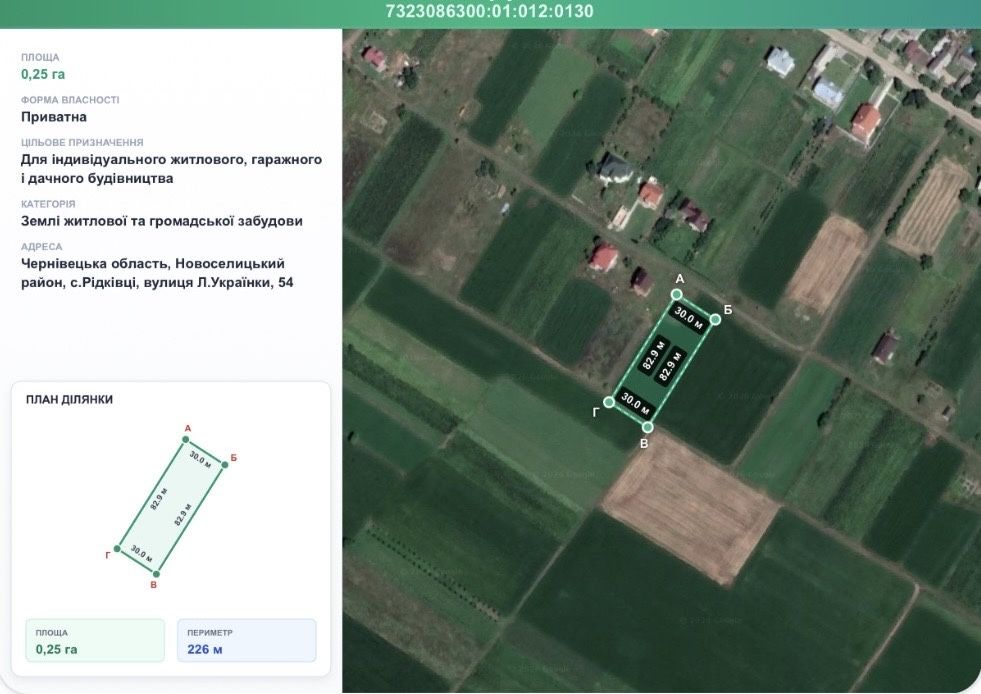Select point Г in the parcel plan
Screen dimensions: 981x694
pyautogui.click(x=117, y=549)
